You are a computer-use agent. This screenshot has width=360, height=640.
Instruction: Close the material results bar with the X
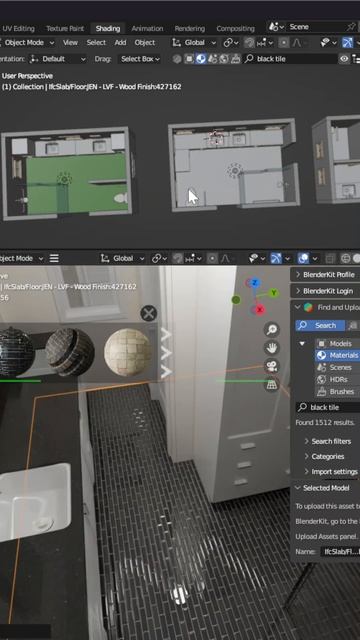click(149, 313)
